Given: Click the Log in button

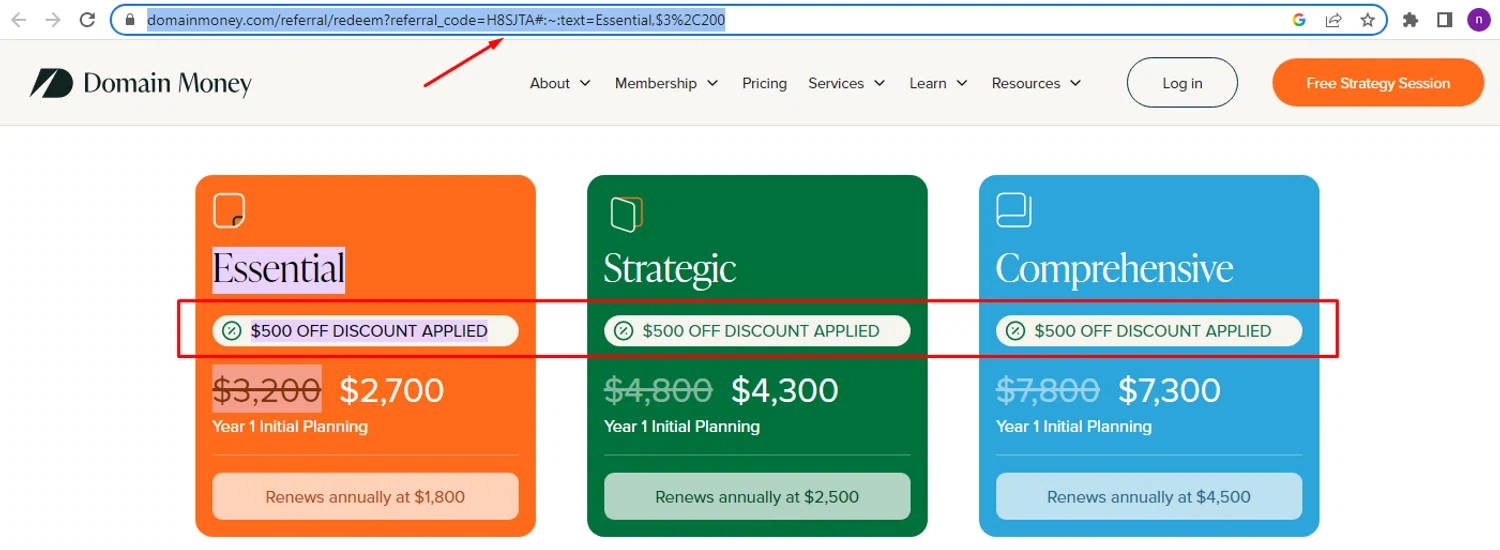Looking at the screenshot, I should pos(1182,83).
